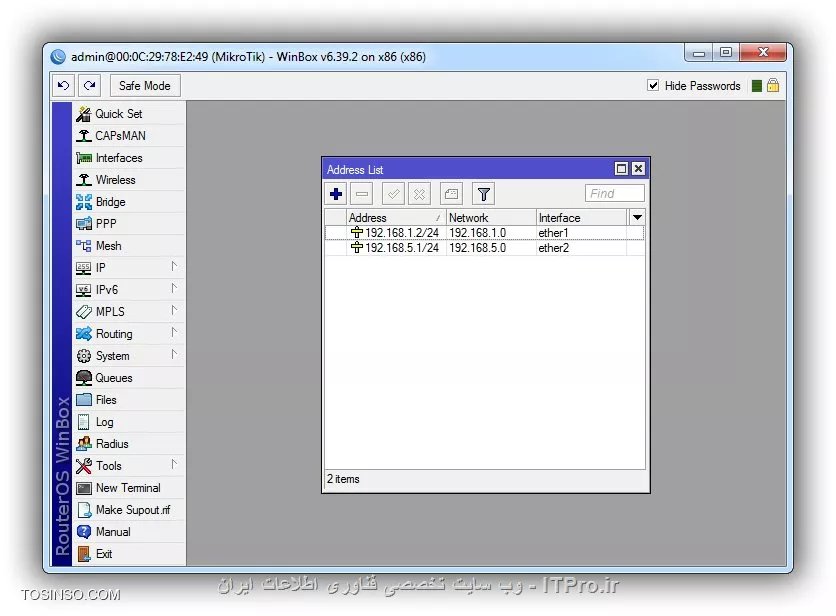Click the Filter funnel icon in Address List

[x=483, y=194]
